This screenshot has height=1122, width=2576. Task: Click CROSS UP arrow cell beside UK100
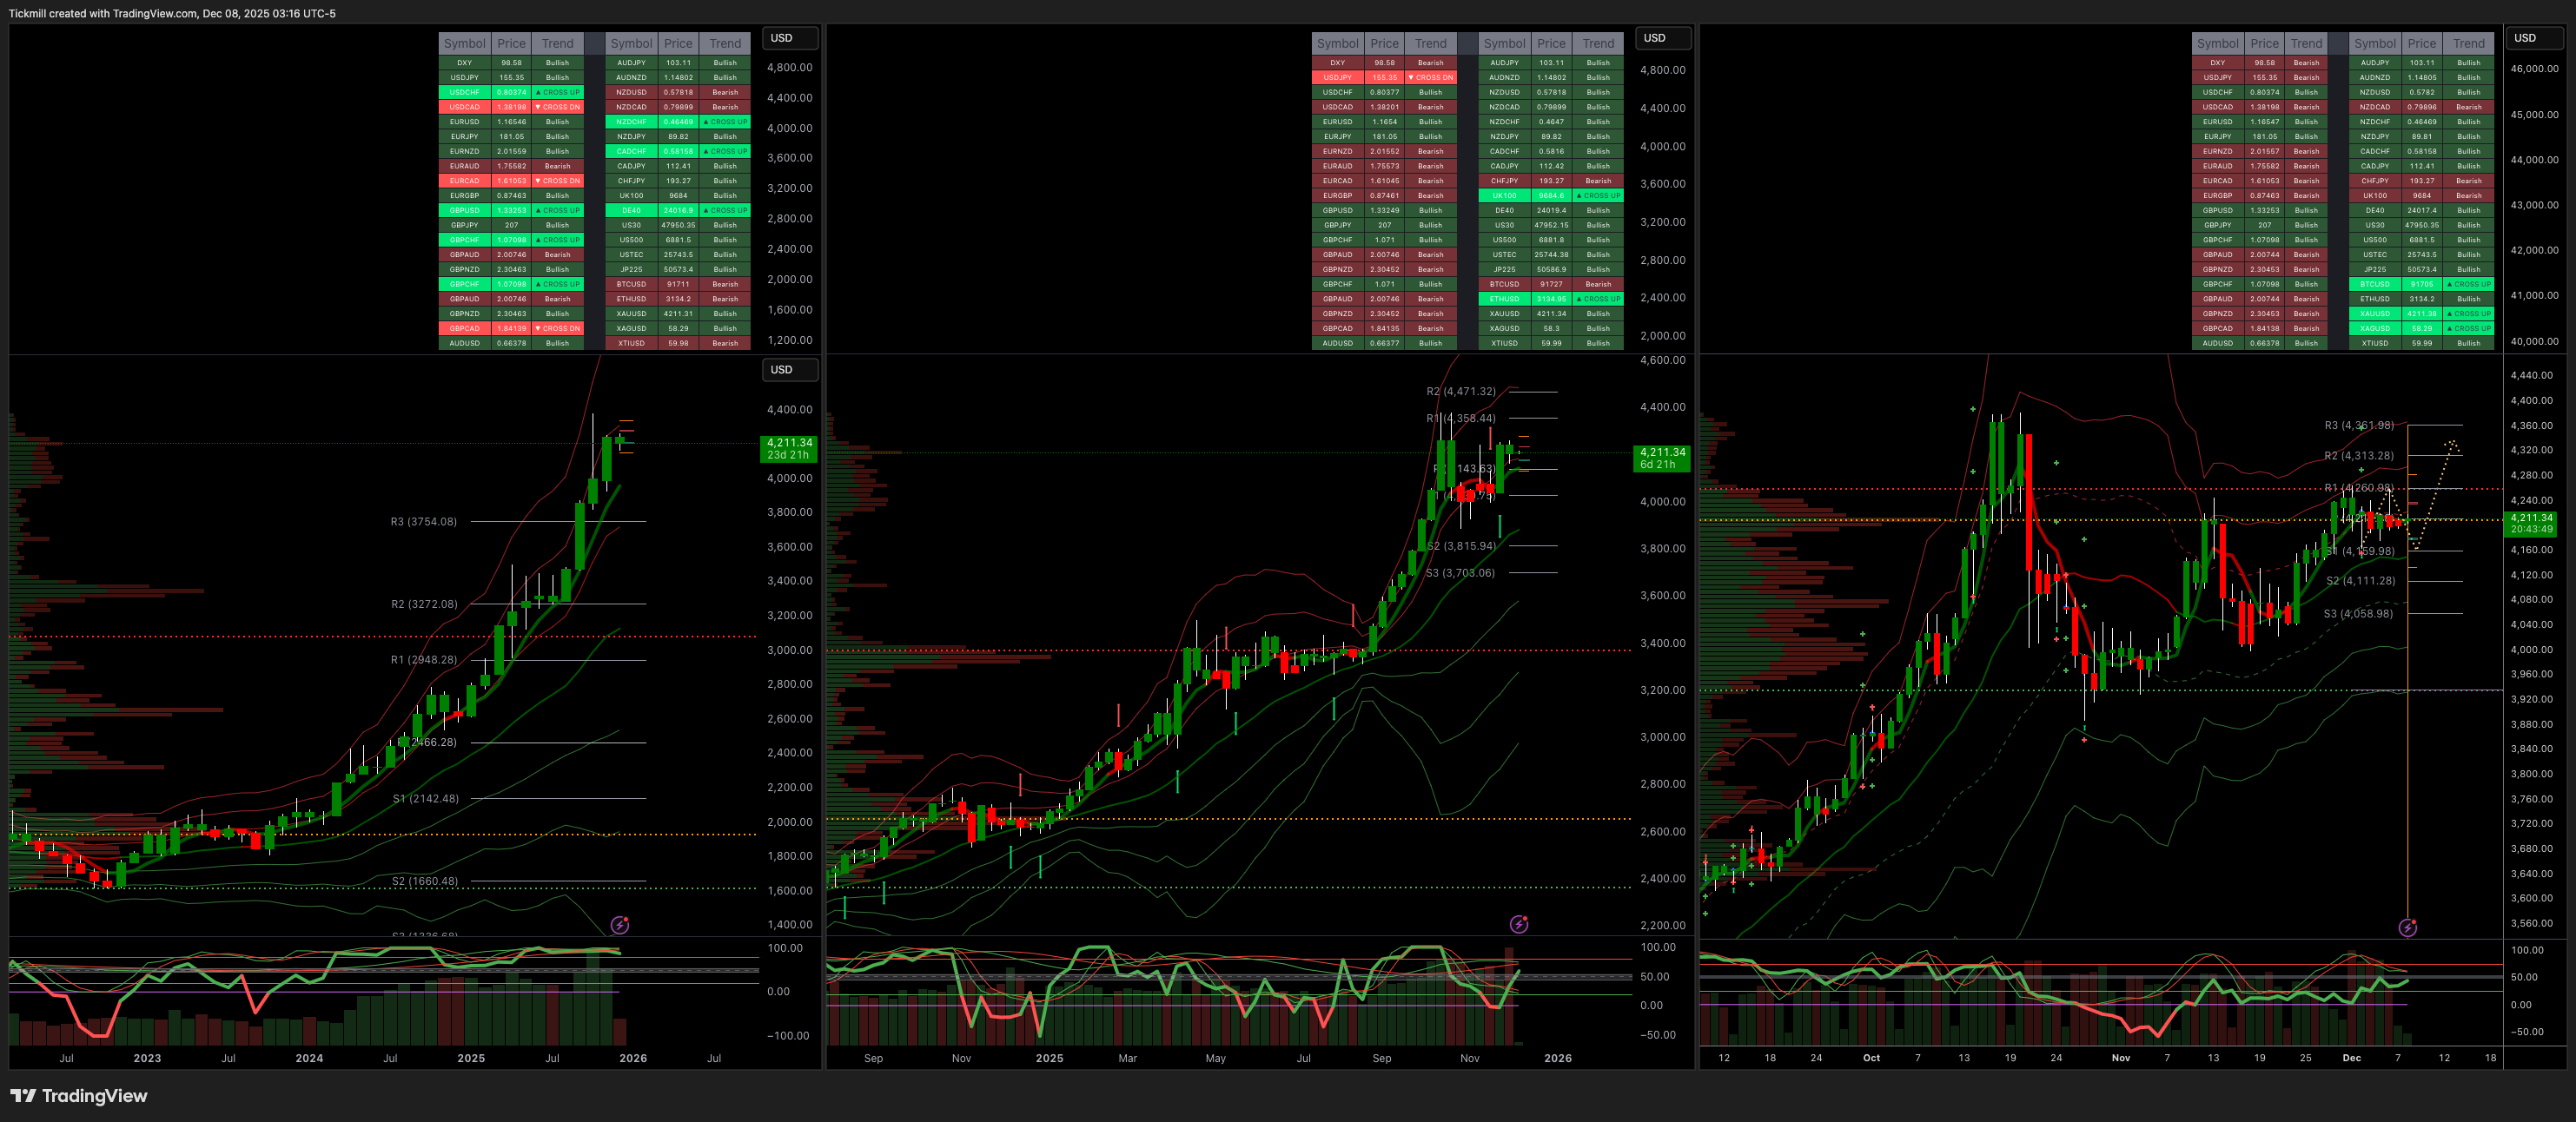pyautogui.click(x=1598, y=195)
